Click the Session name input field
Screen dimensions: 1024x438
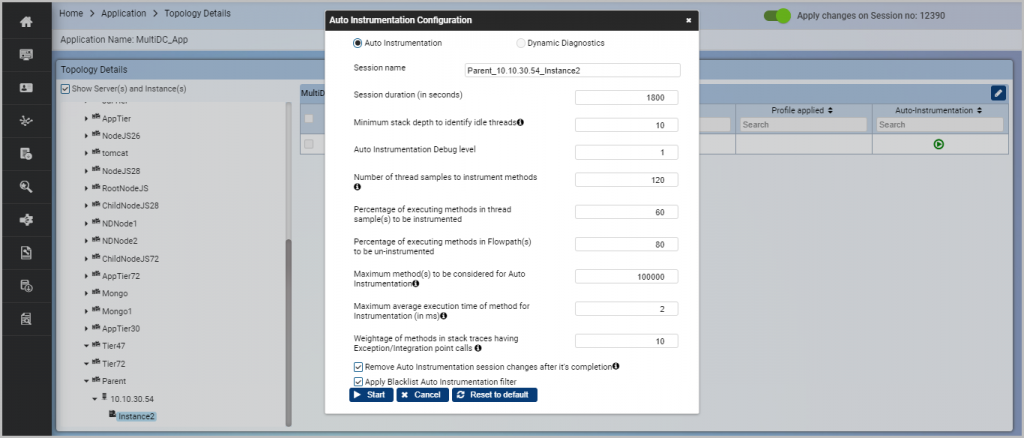572,70
